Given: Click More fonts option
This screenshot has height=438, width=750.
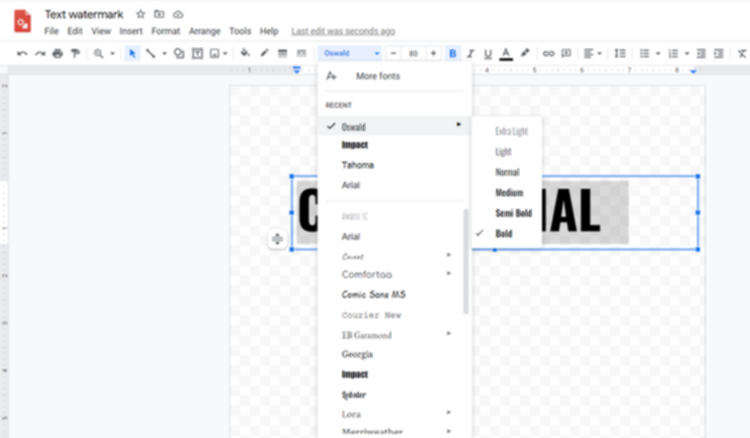Looking at the screenshot, I should click(378, 76).
